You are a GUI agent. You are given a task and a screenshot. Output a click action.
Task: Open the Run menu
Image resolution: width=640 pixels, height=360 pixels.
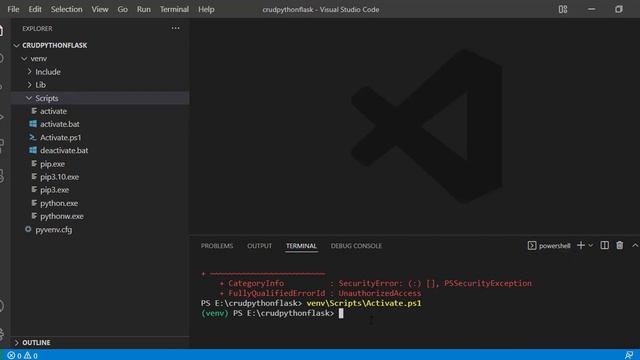click(x=144, y=9)
